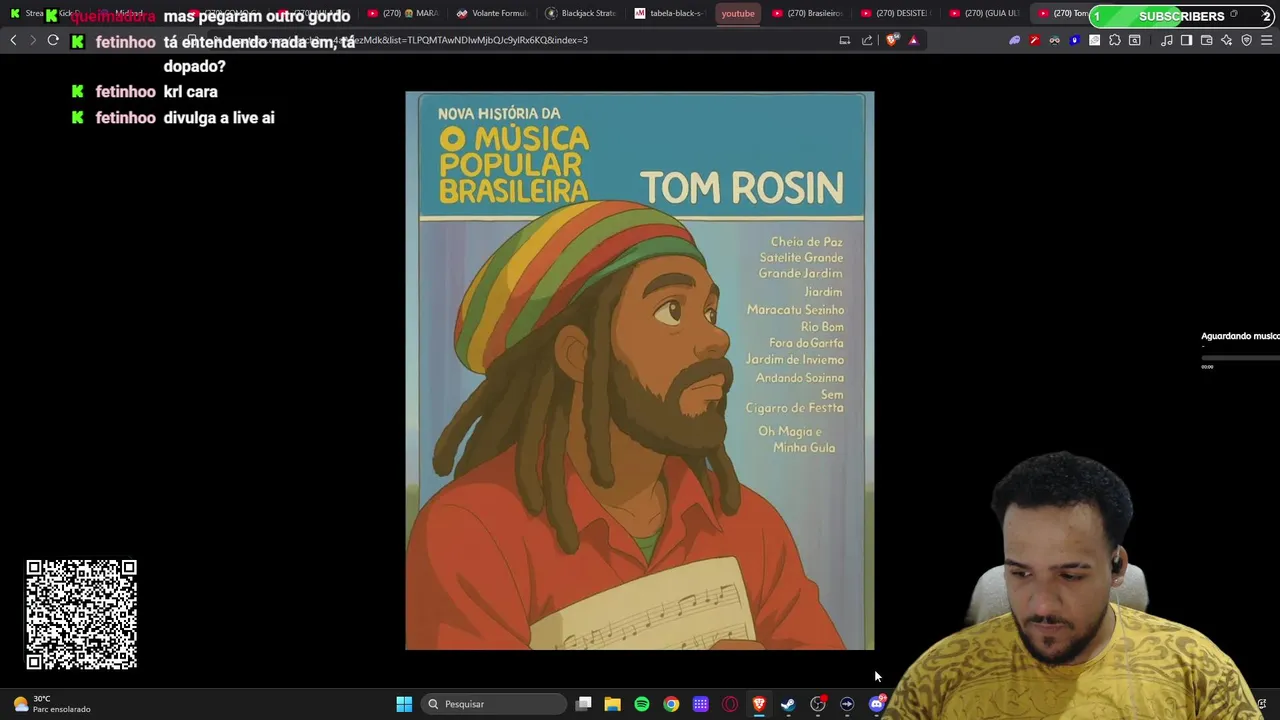Click the 'Aguardando musica' progress bar
Viewport: 1280px width, 720px height.
point(1240,357)
